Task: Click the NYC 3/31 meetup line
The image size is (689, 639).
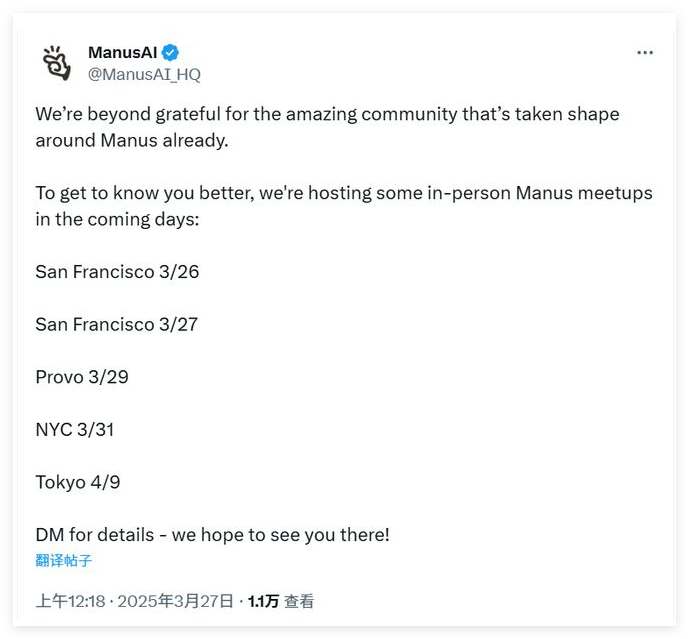Action: pos(75,429)
